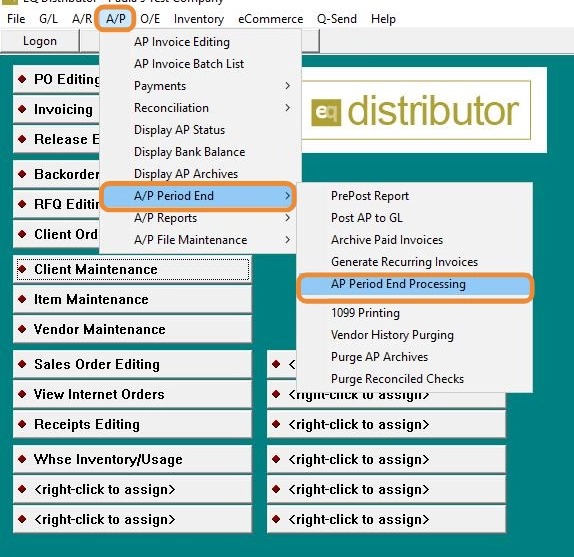Open Sales Order Editing
The width and height of the screenshot is (574, 557).
(133, 365)
